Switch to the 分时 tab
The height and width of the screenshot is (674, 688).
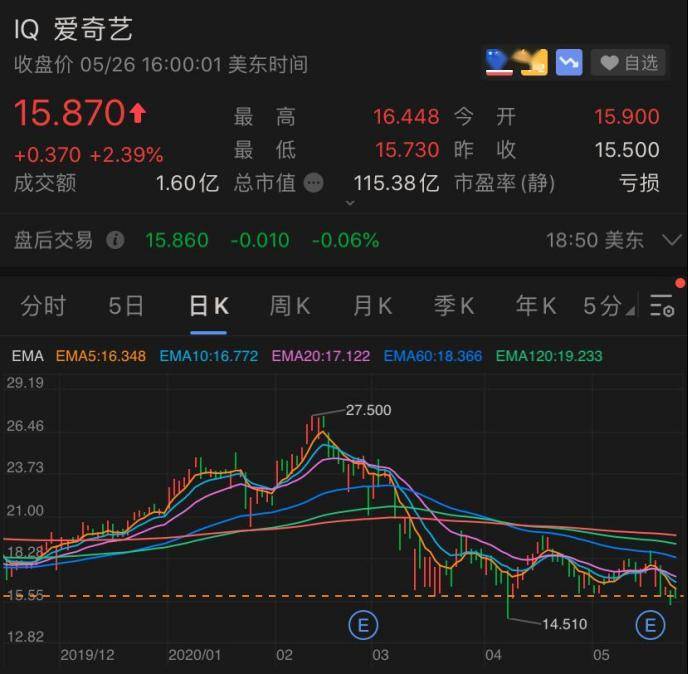(43, 306)
